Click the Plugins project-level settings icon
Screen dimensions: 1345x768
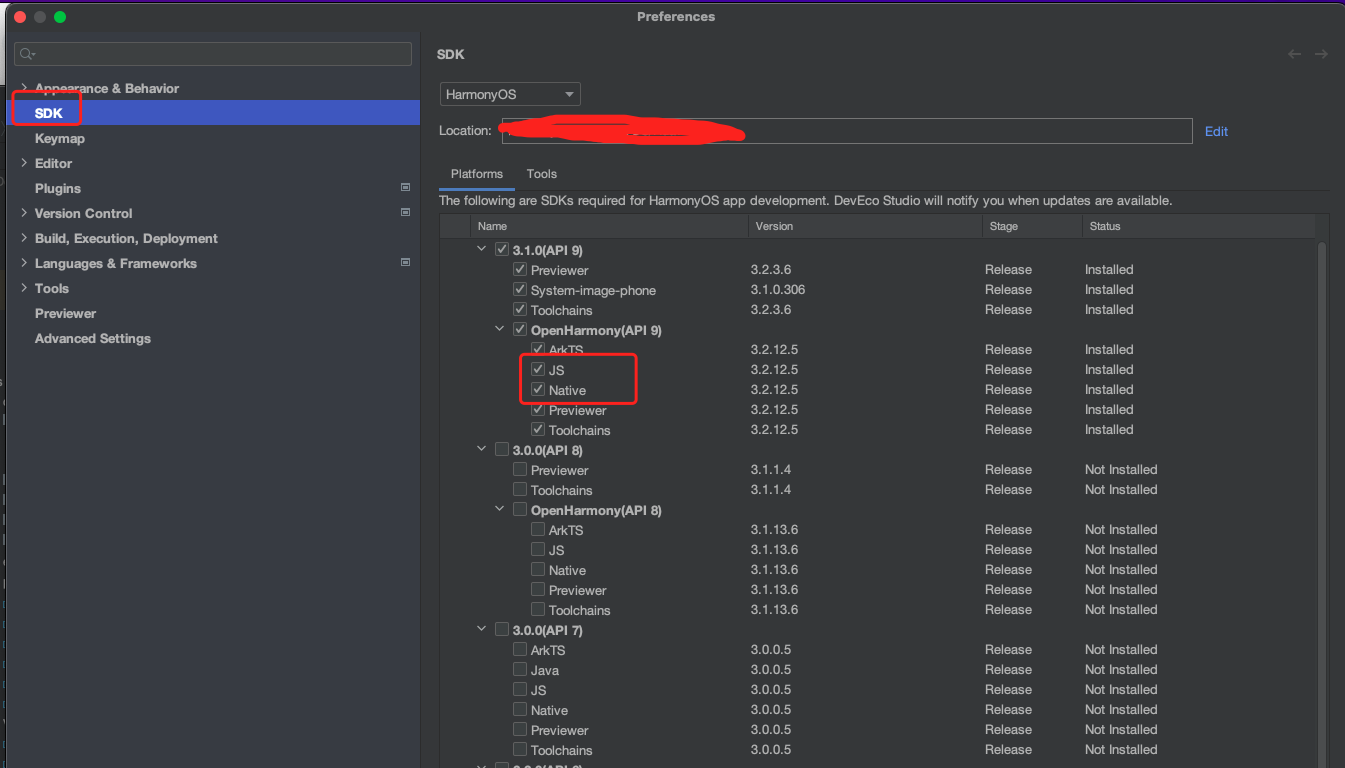coord(405,188)
